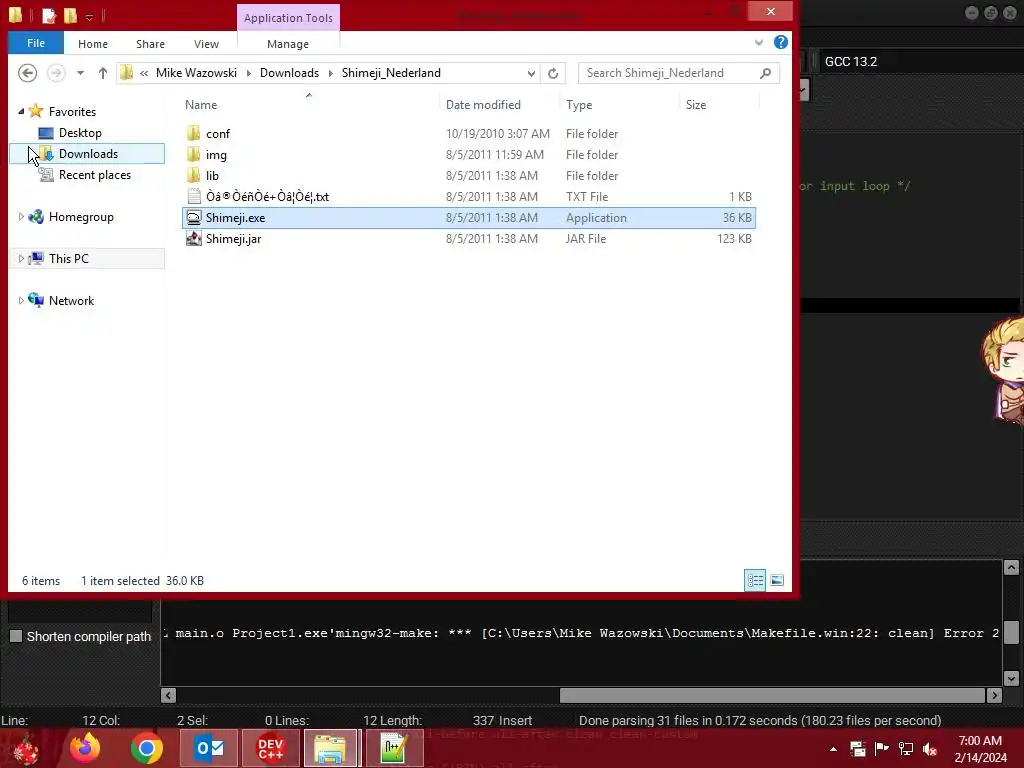Go up one folder level

click(103, 73)
